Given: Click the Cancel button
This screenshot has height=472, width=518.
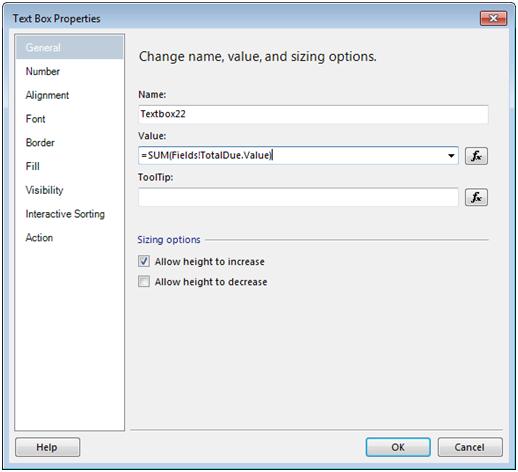Looking at the screenshot, I should (x=470, y=447).
